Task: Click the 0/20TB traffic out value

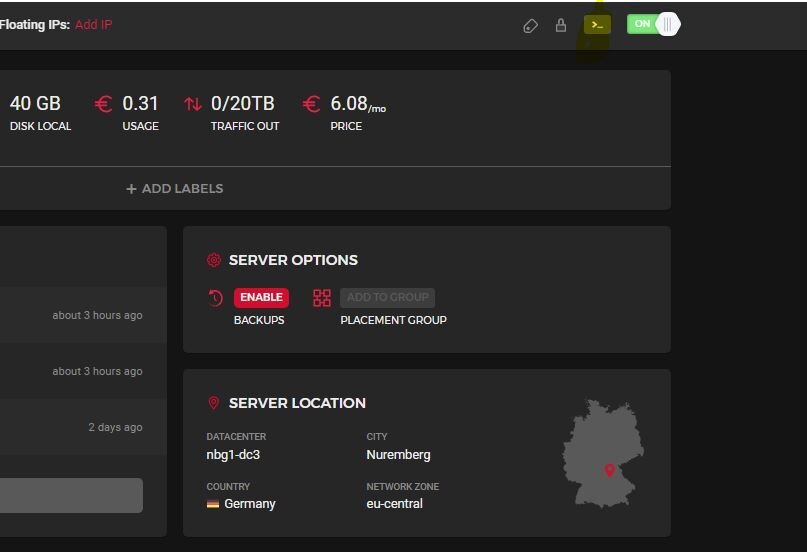Action: pyautogui.click(x=243, y=104)
